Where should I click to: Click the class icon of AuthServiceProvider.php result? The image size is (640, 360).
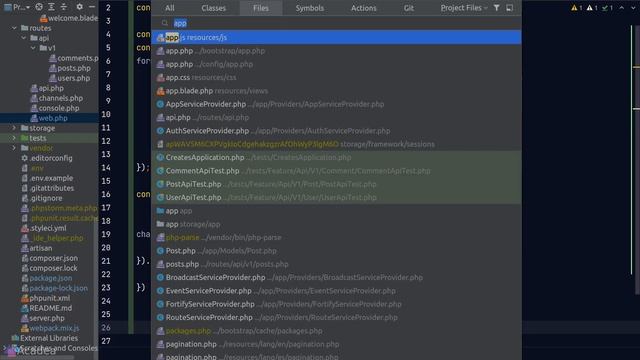160,131
